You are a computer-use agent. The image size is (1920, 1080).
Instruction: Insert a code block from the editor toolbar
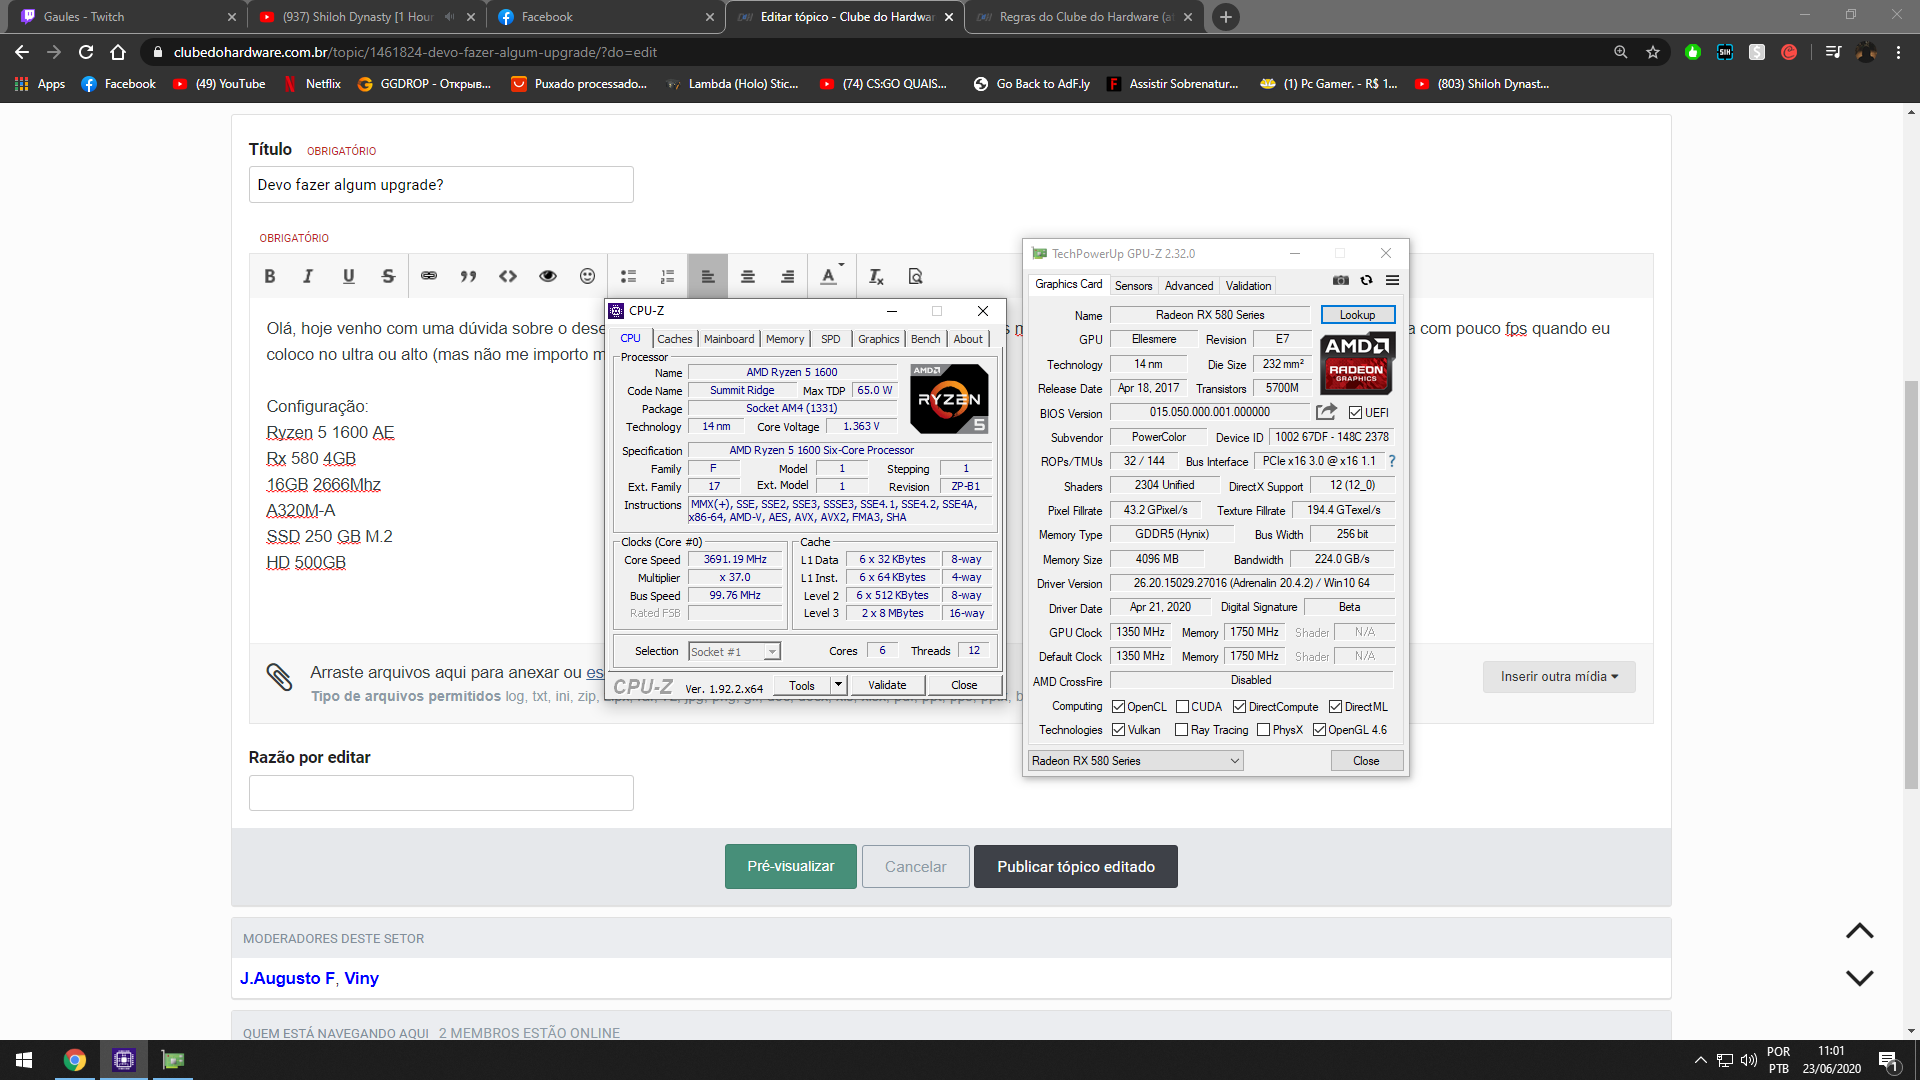pos(508,276)
